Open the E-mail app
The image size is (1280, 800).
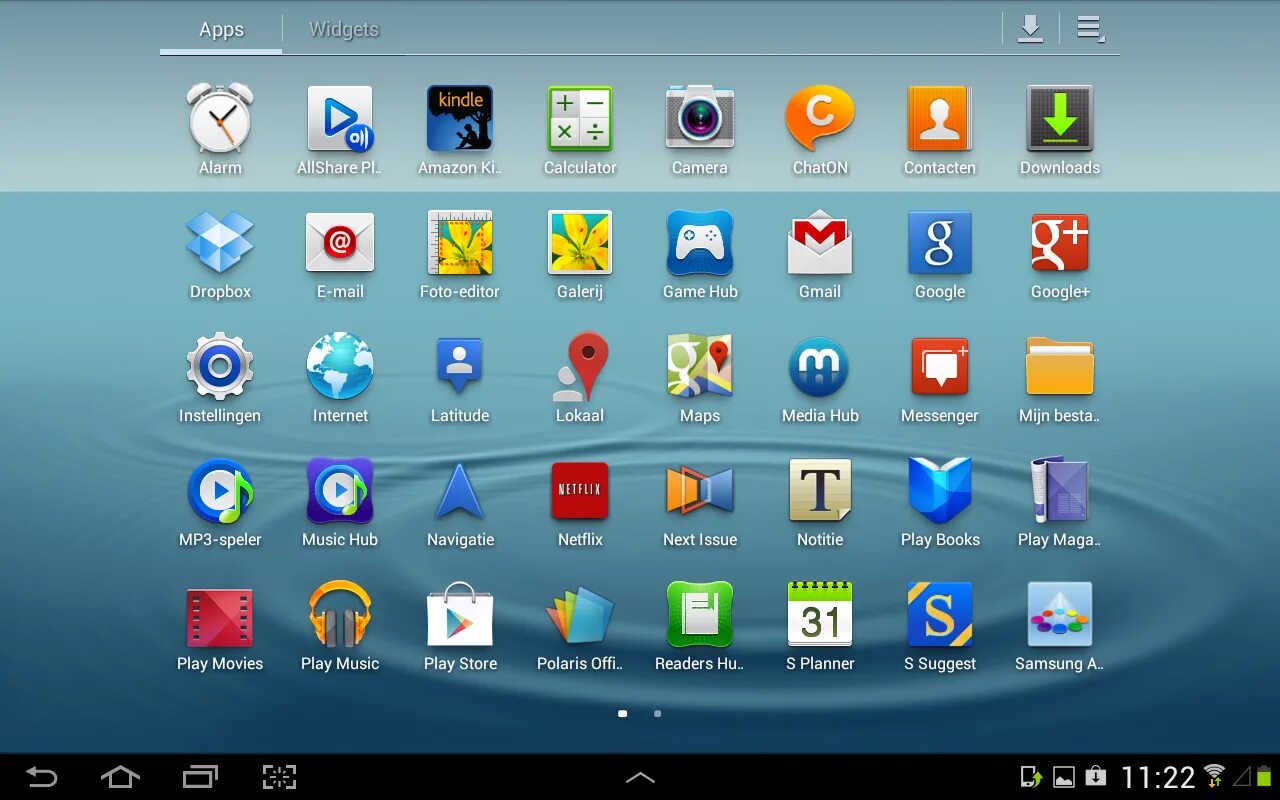click(x=340, y=243)
